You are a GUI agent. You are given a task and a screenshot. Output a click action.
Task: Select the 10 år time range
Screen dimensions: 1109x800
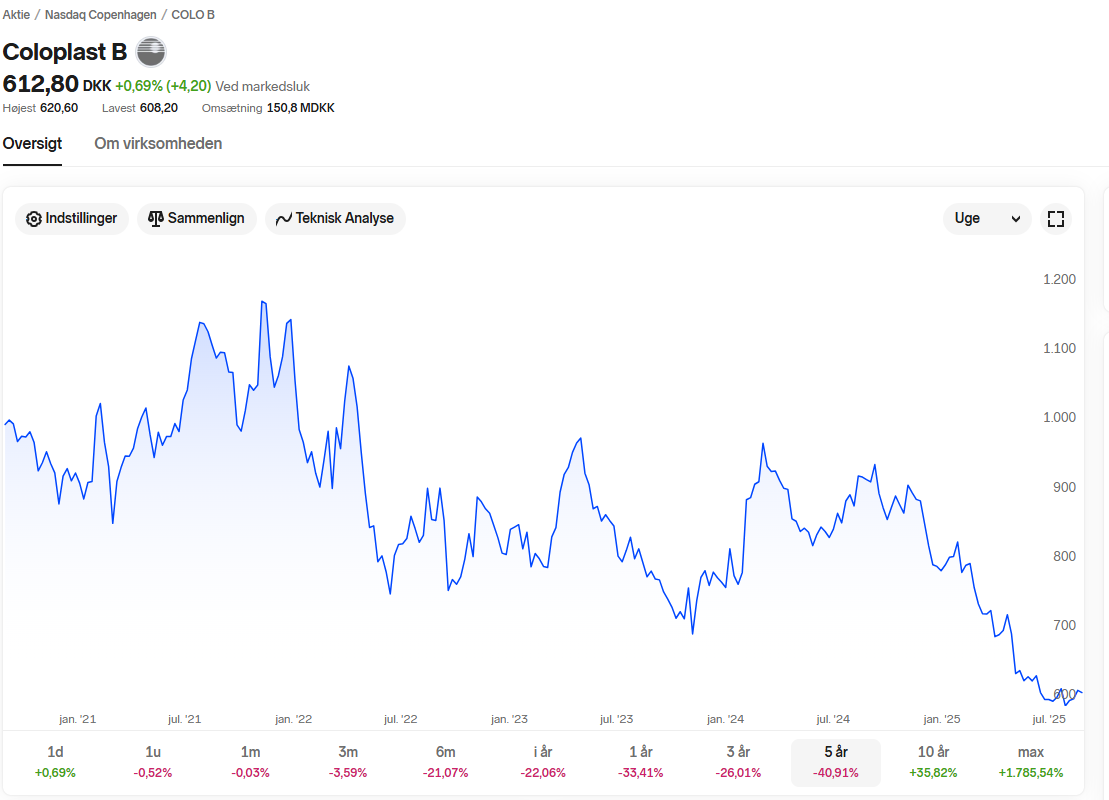[x=934, y=762]
